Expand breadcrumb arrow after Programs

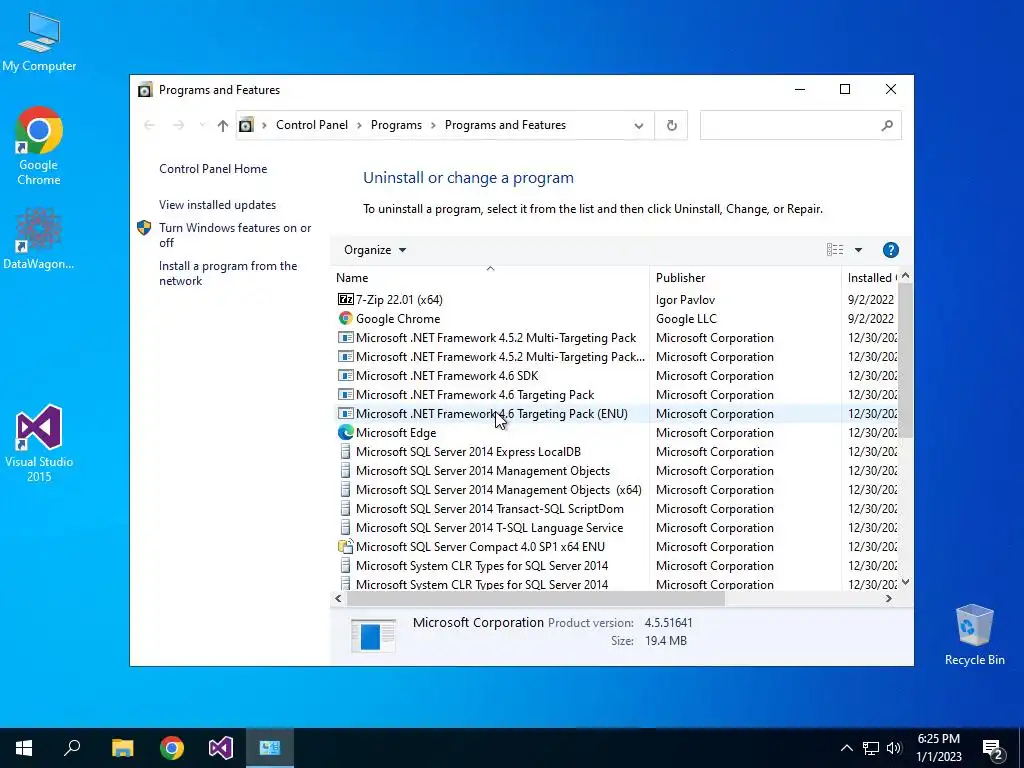pos(433,125)
